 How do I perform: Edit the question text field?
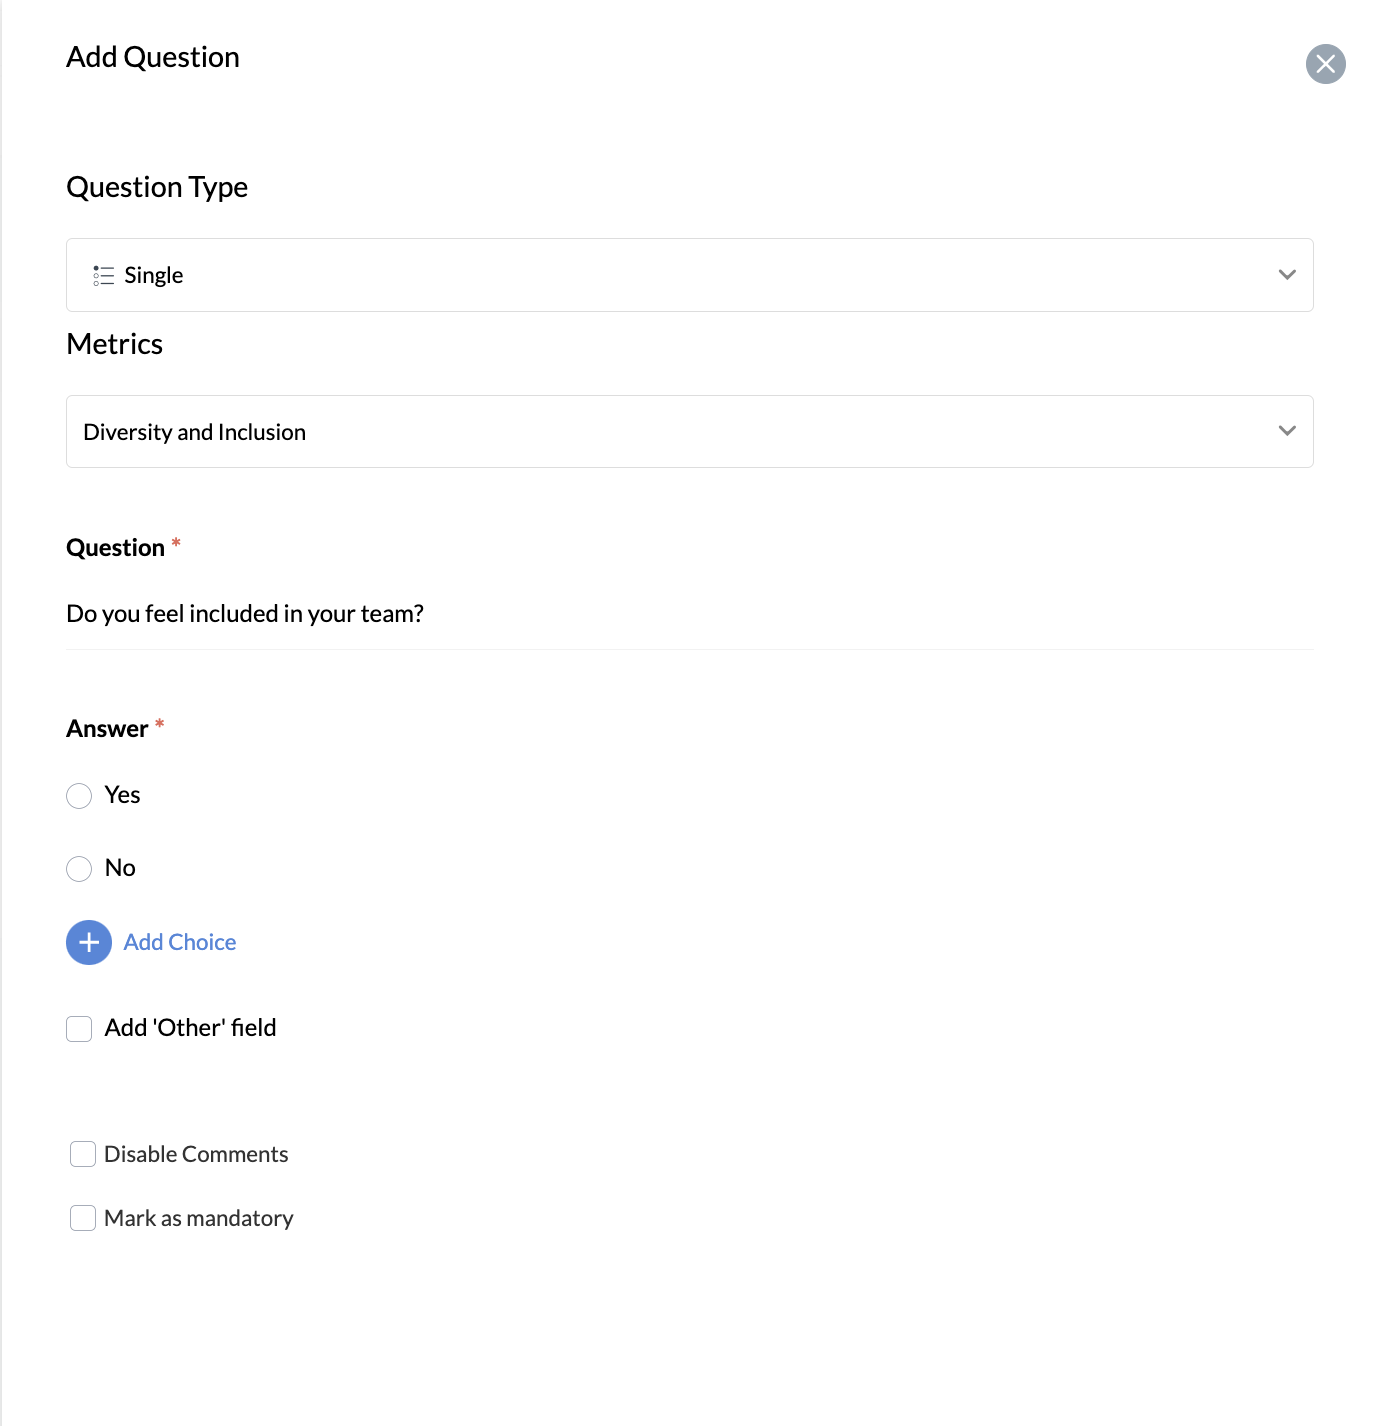(689, 613)
